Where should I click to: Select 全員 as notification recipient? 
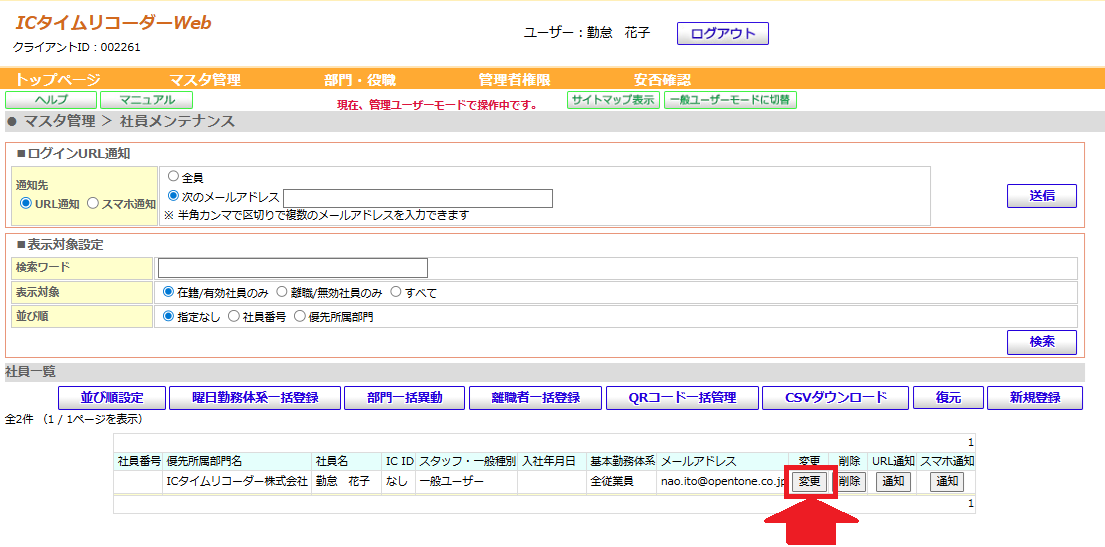173,177
